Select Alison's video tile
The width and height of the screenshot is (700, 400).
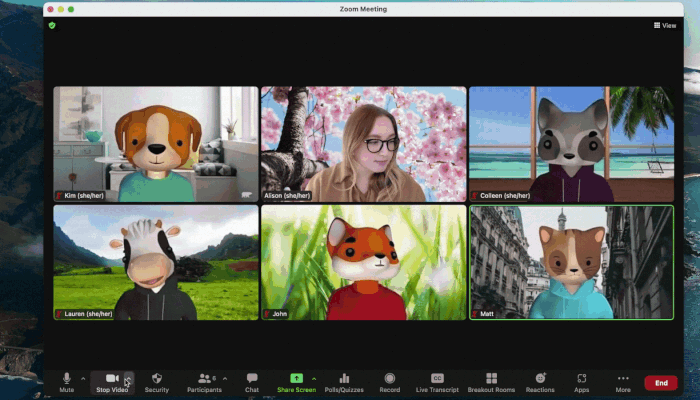tap(363, 143)
